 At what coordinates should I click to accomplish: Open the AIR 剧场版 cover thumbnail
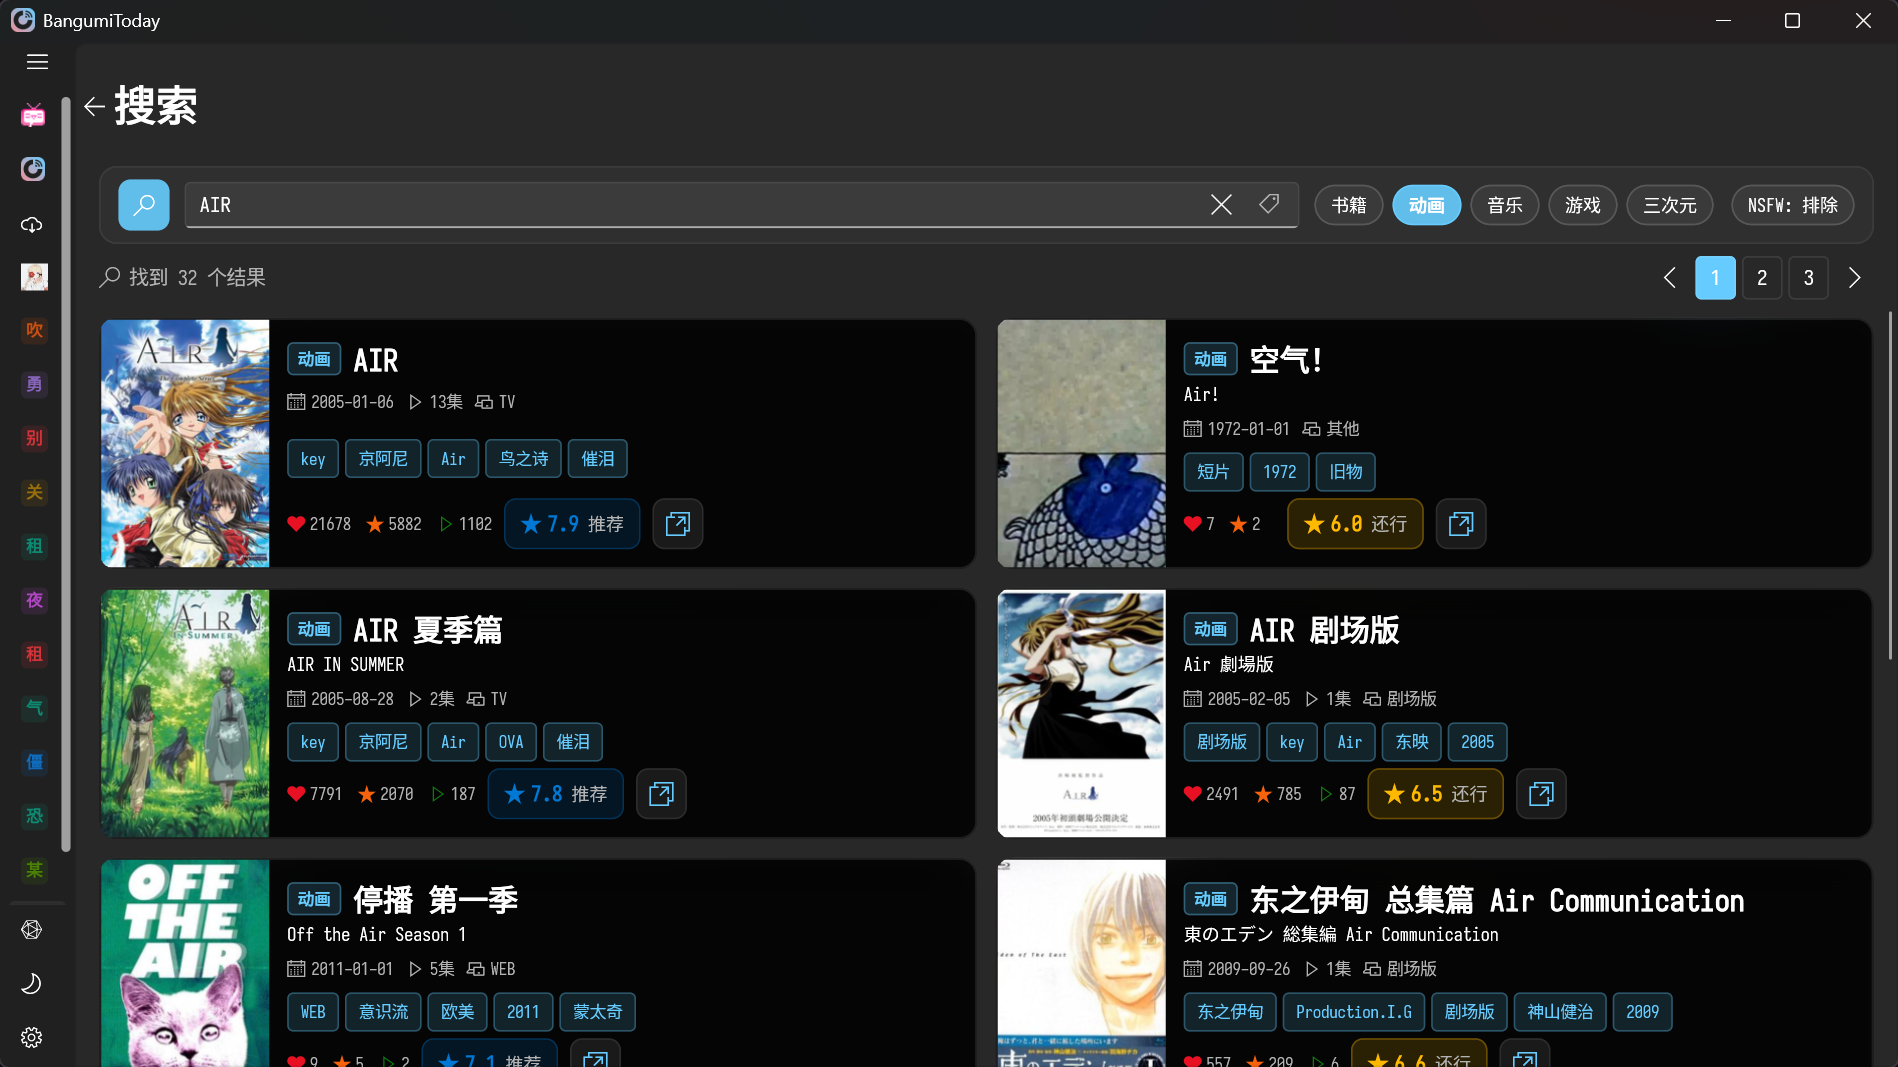point(1082,713)
